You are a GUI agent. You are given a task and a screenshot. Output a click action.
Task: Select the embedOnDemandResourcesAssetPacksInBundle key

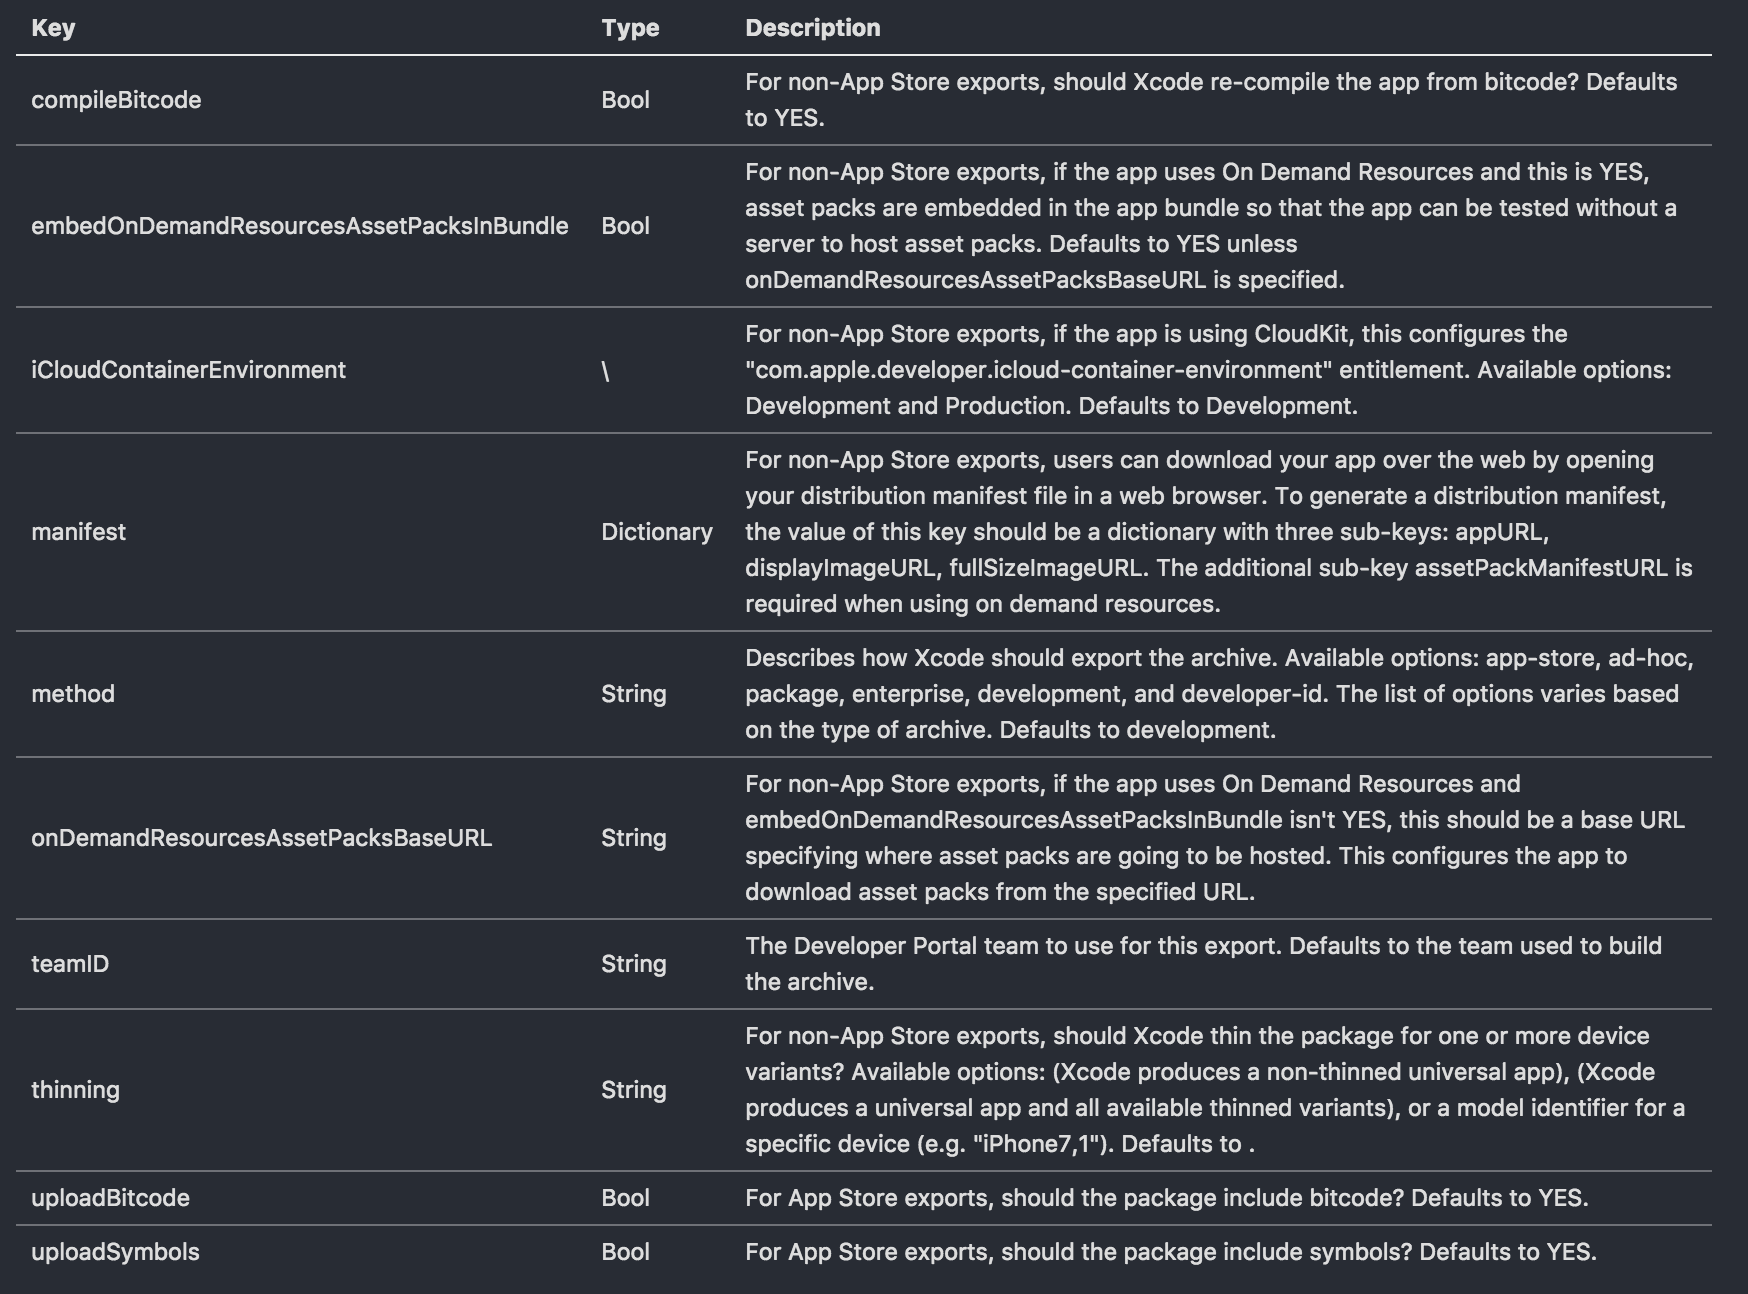point(299,226)
